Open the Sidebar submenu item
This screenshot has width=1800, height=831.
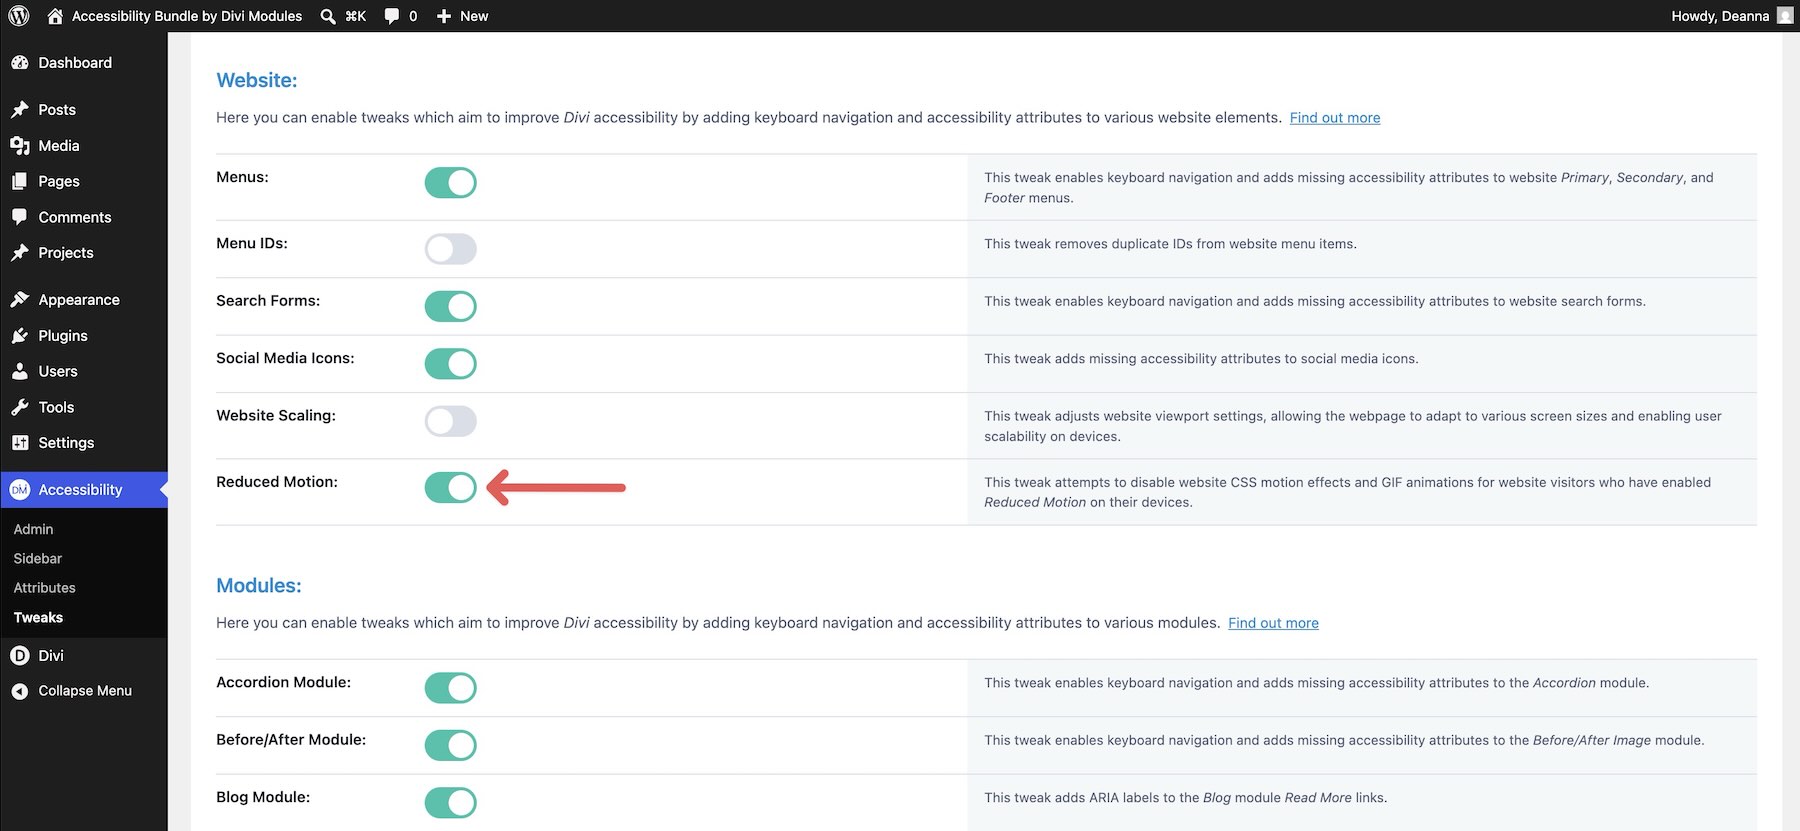38,559
